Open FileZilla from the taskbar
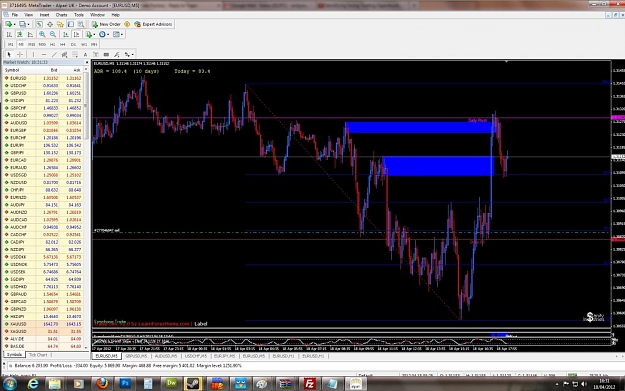625x391 pixels. 309,384
